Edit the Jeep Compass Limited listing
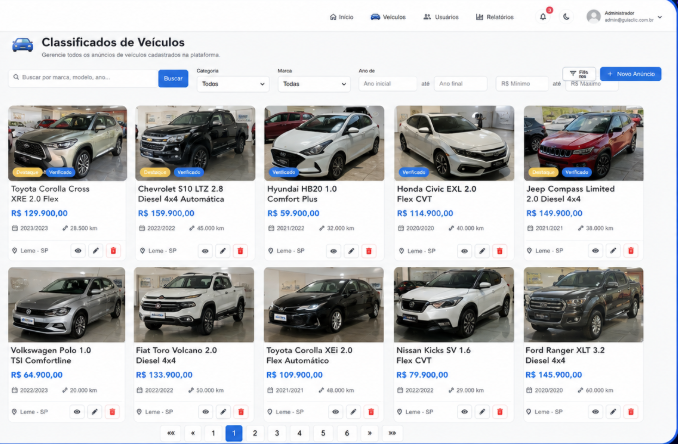This screenshot has width=678, height=444. tap(613, 251)
